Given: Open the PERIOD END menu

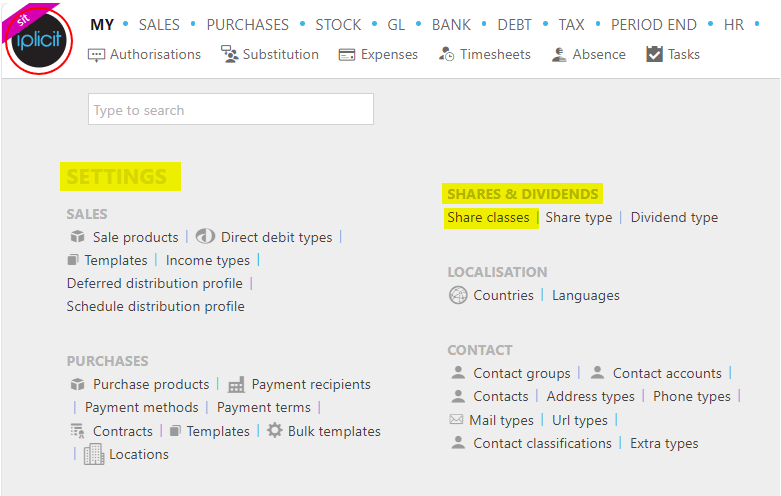Looking at the screenshot, I should coord(653,24).
